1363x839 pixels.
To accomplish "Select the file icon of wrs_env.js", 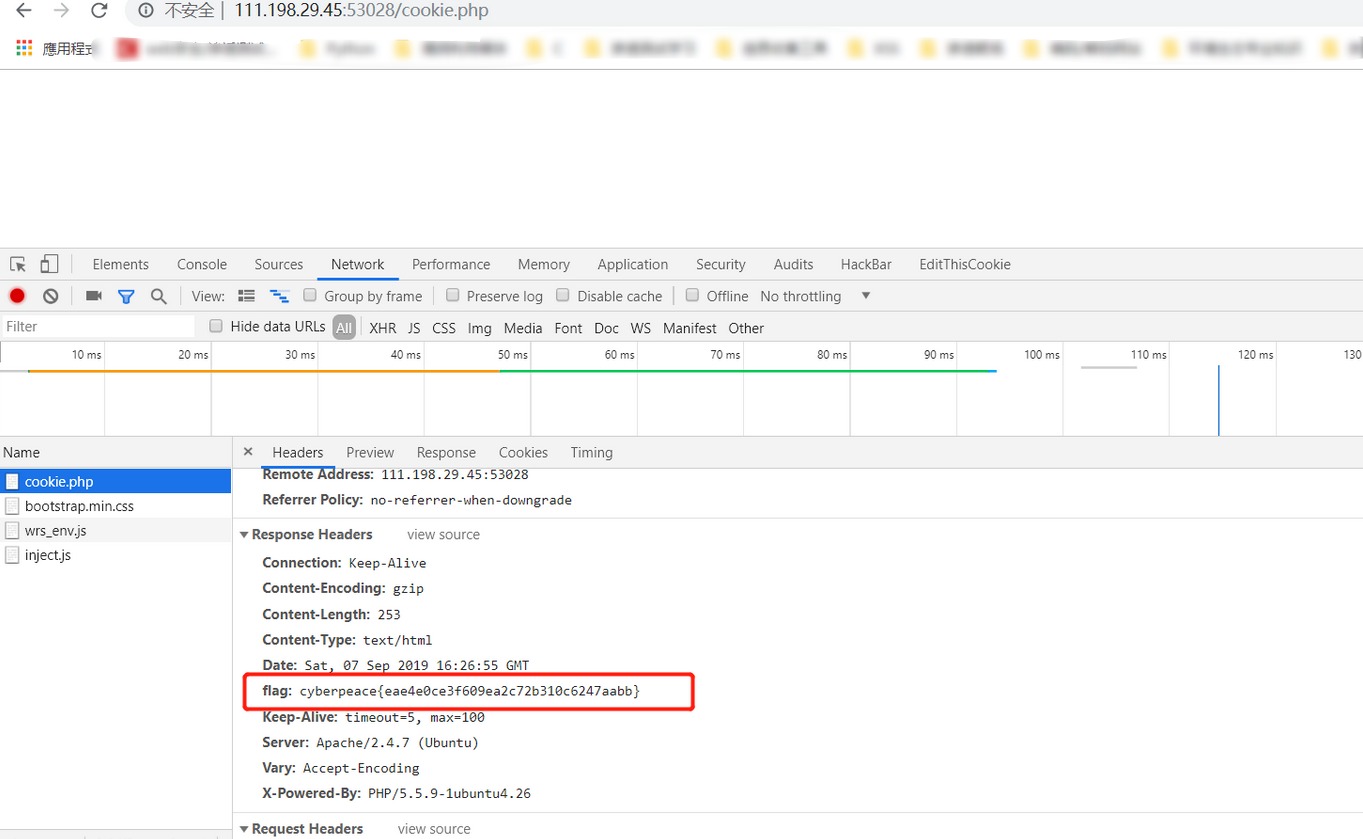I will 12,530.
